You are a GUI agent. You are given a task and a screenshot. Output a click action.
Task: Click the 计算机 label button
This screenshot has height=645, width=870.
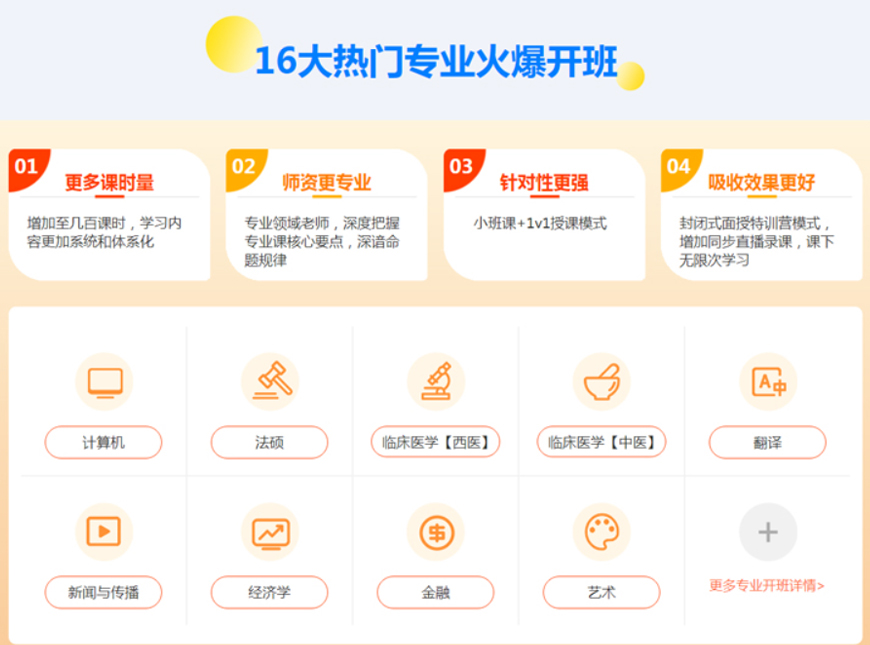(103, 442)
